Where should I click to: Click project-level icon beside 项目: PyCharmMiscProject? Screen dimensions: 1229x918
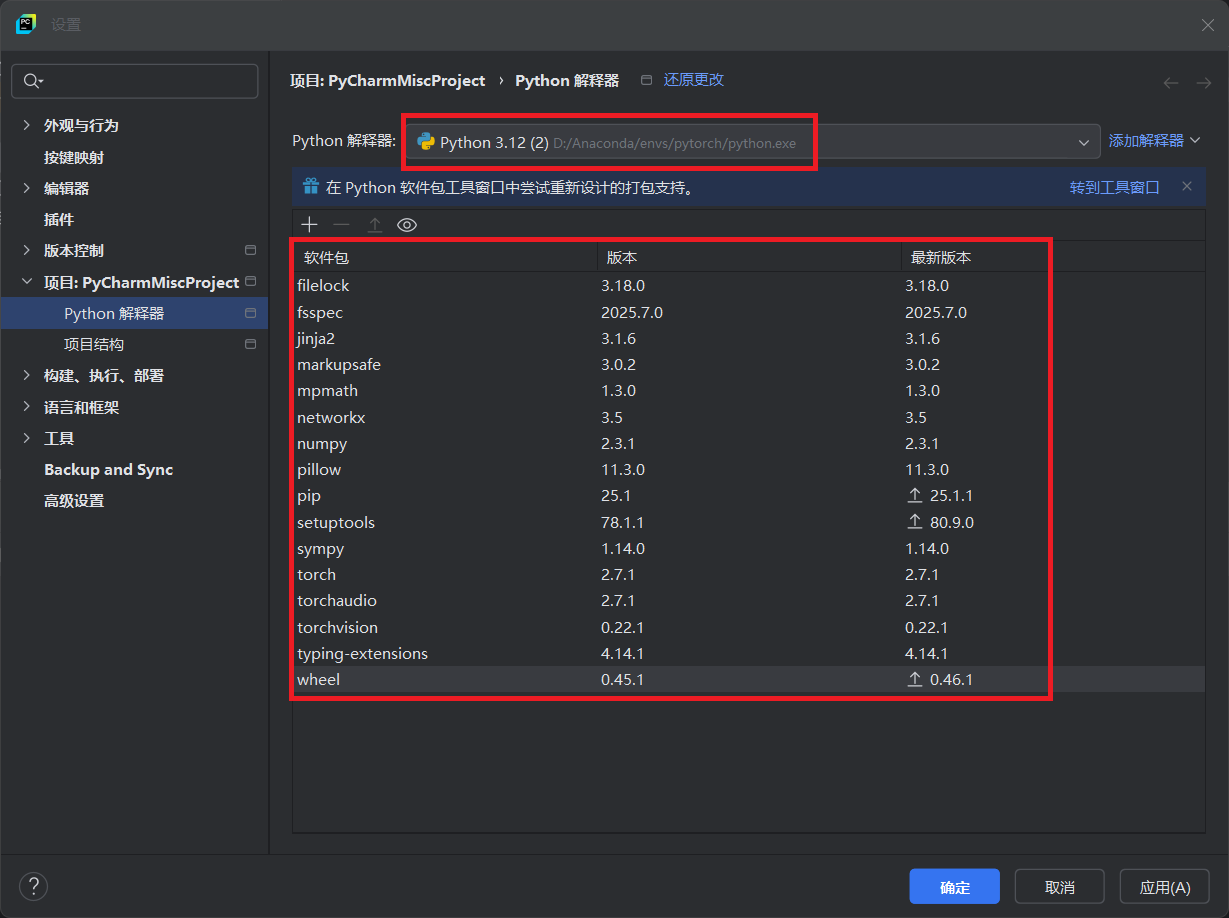click(250, 282)
